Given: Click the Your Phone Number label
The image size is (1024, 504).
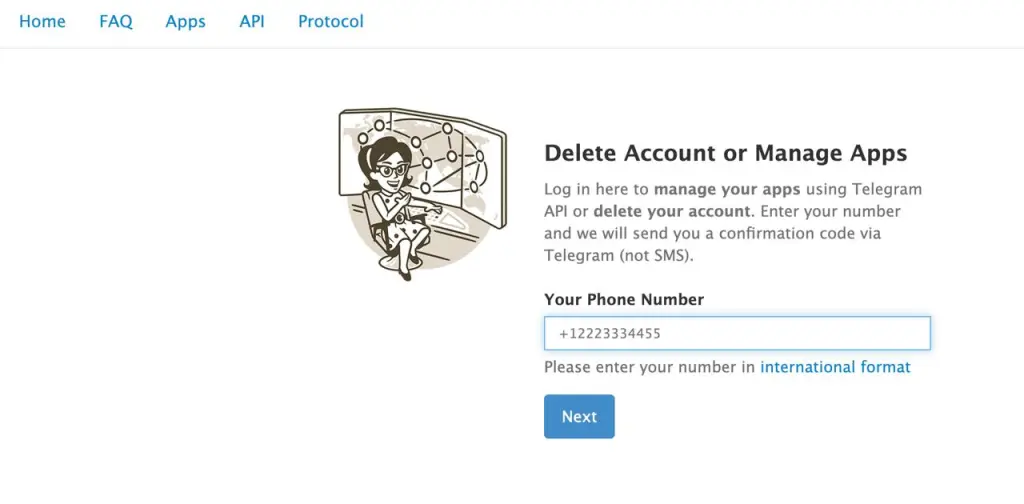Looking at the screenshot, I should [x=624, y=299].
